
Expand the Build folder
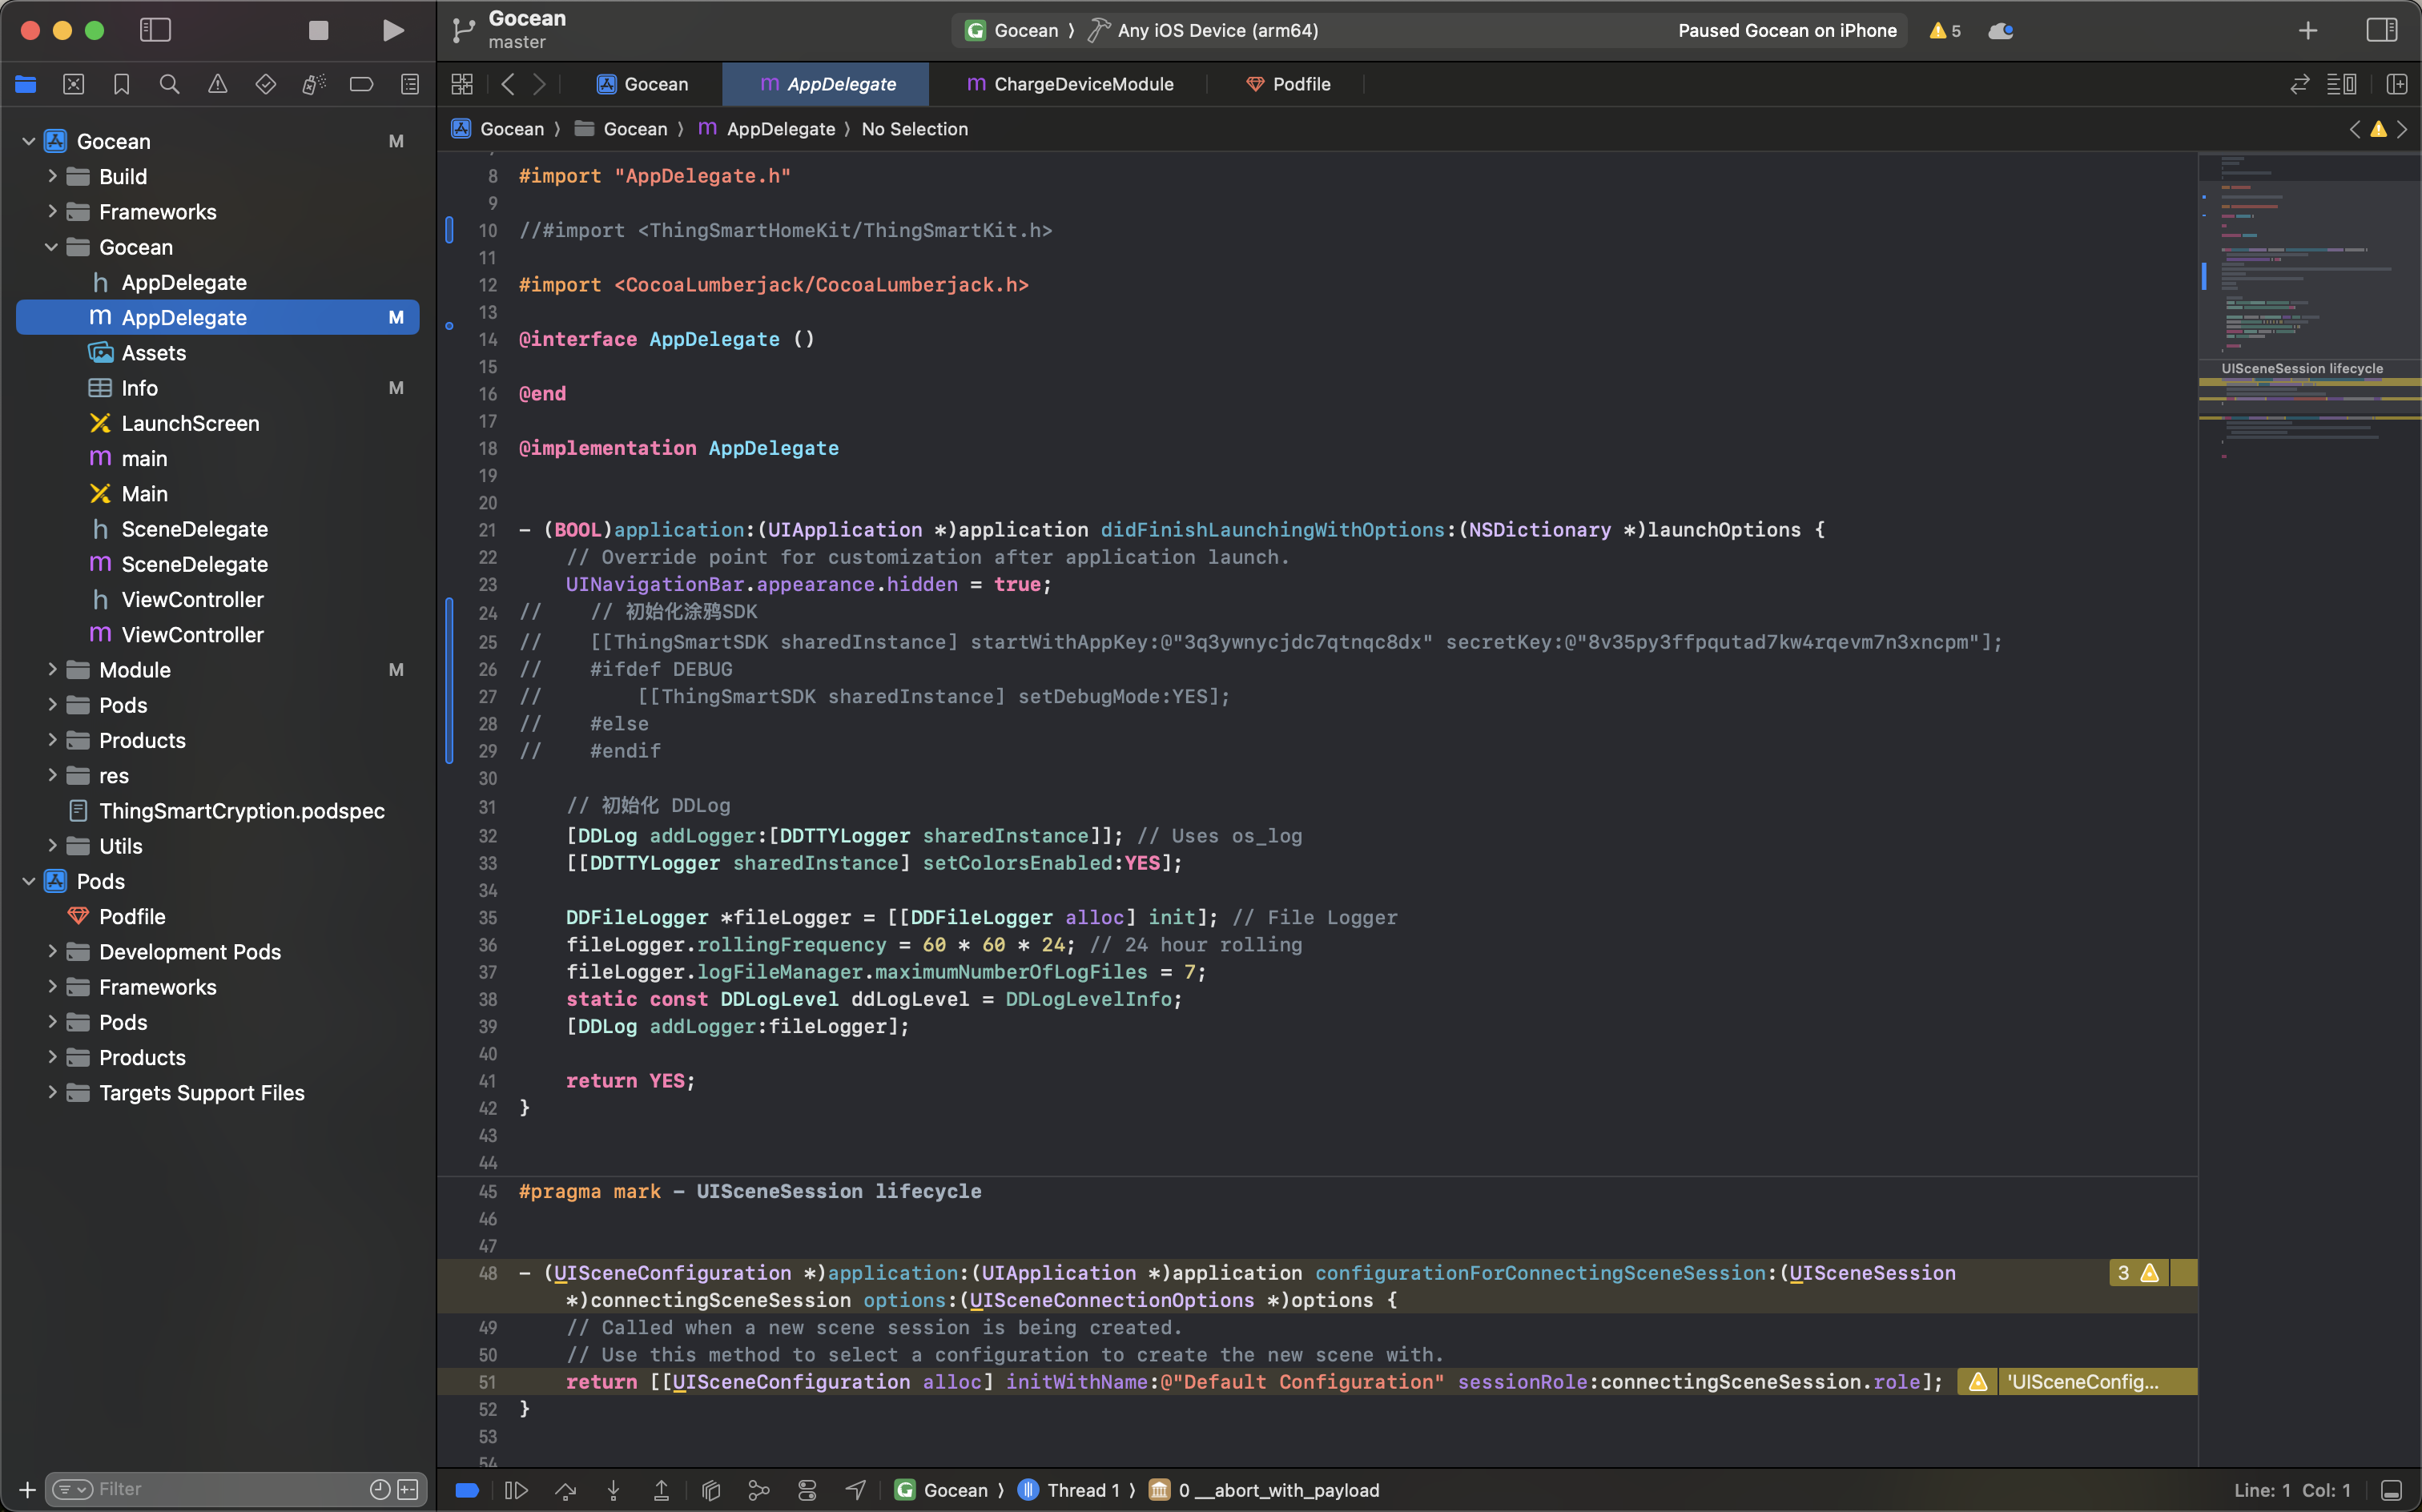pyautogui.click(x=52, y=176)
